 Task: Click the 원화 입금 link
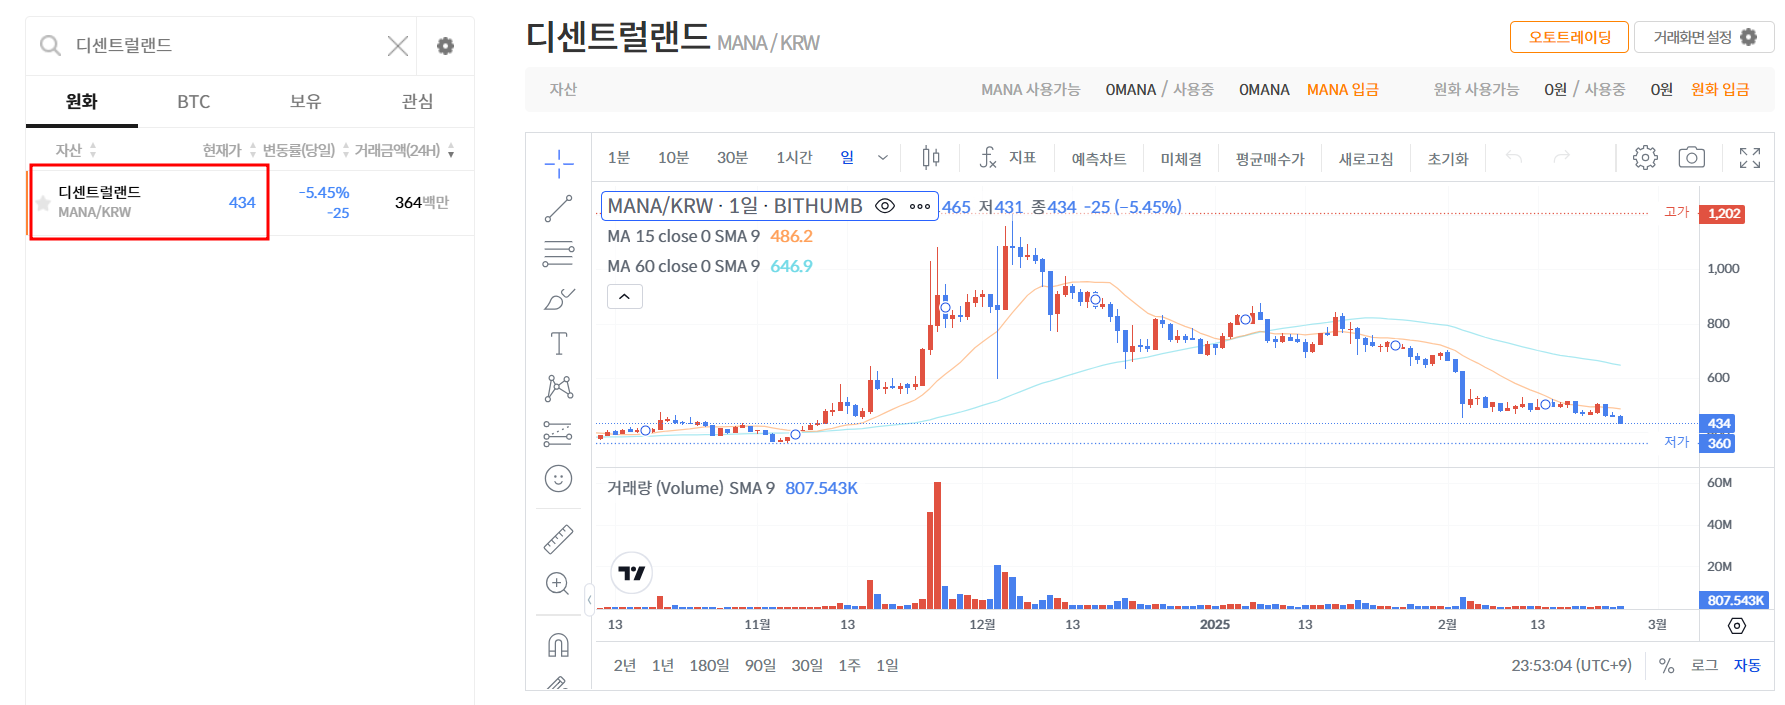point(1720,90)
